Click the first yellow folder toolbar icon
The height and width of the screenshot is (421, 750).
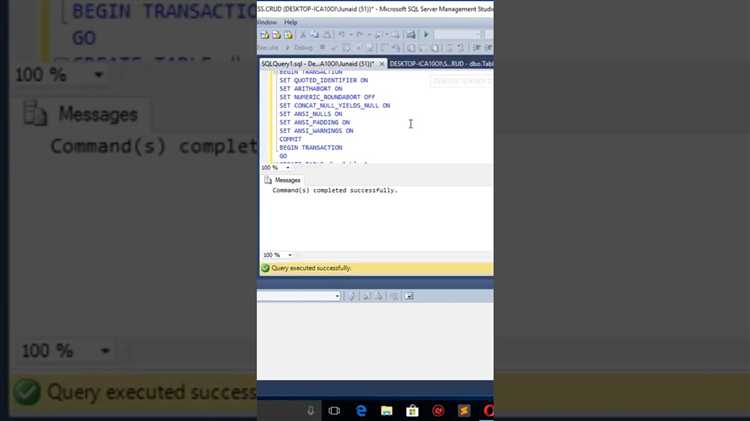265,35
